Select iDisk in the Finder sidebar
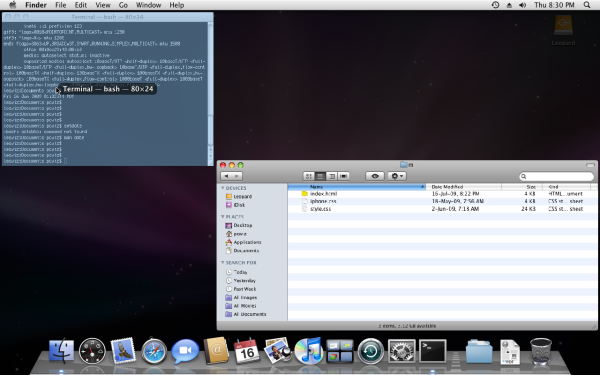Image resolution: width=600 pixels, height=375 pixels. [235, 205]
